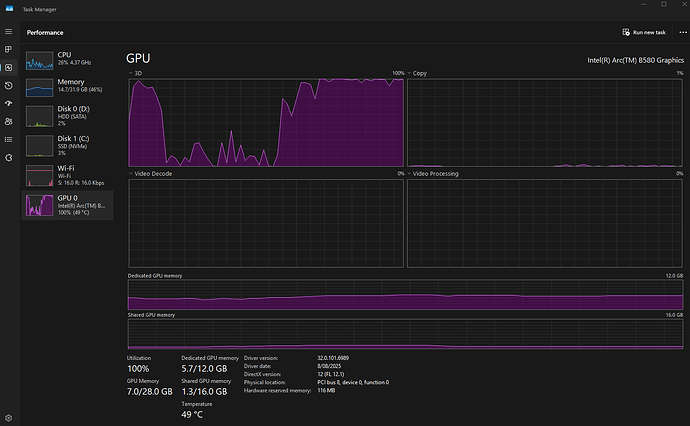Click the Video Decode graph area
The height and width of the screenshot is (426, 690).
(266, 223)
